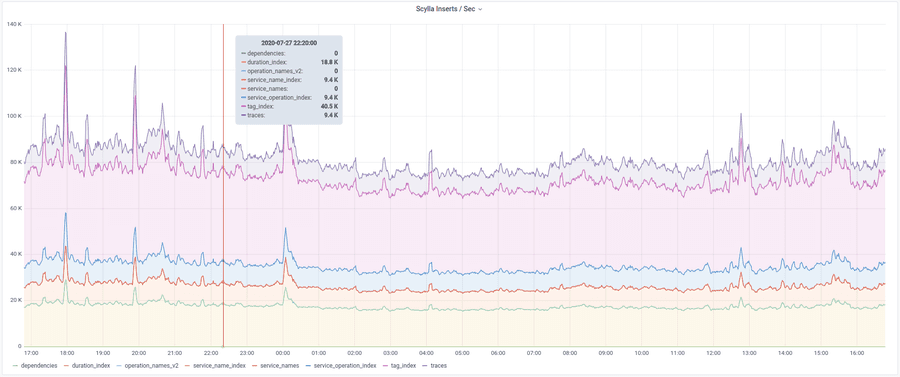Toggle the service_names legend entry
The height and width of the screenshot is (377, 900).
[x=279, y=365]
